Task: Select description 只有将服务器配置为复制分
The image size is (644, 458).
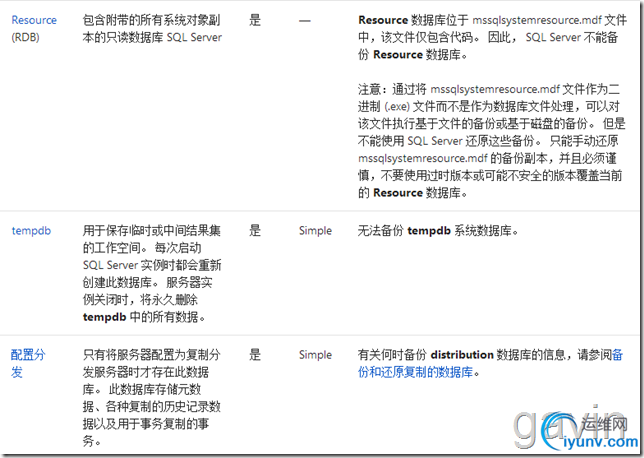Action: [152, 355]
